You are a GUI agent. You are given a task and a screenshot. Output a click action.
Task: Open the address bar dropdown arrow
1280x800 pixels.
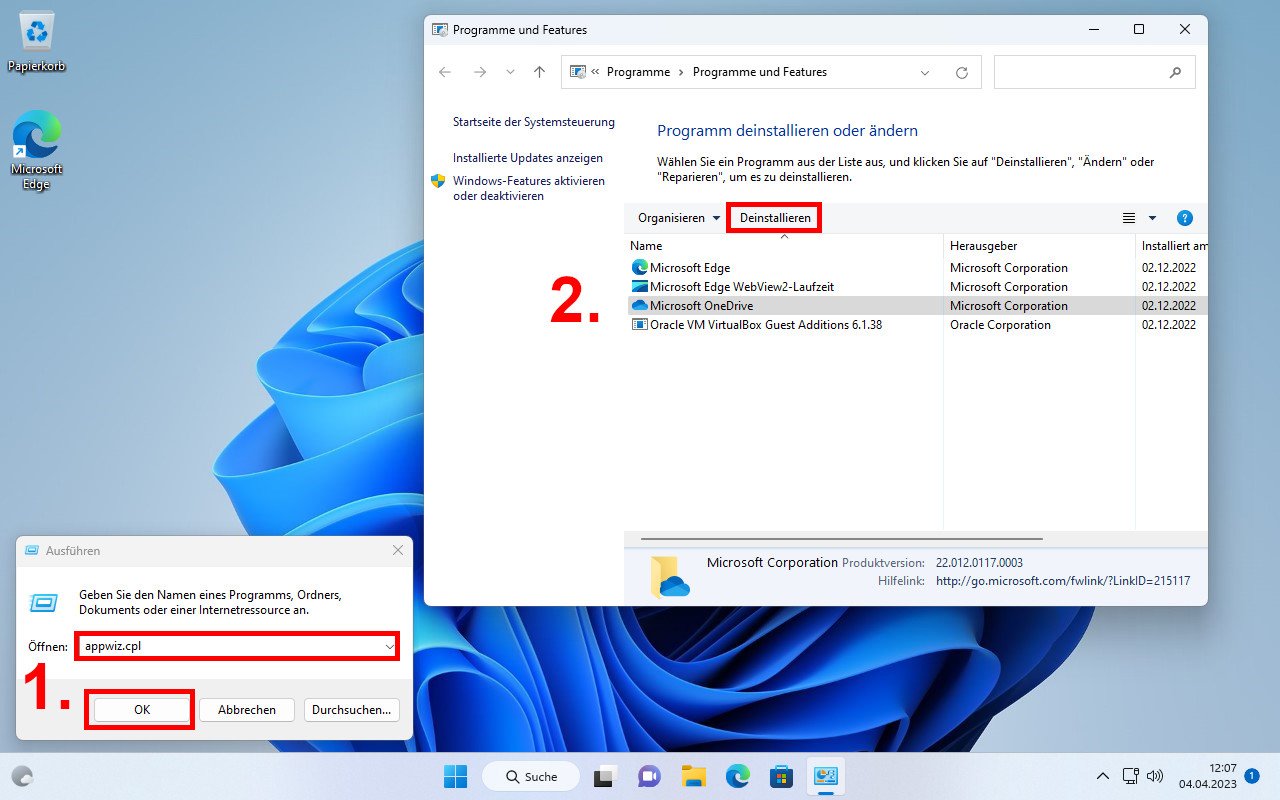point(925,72)
